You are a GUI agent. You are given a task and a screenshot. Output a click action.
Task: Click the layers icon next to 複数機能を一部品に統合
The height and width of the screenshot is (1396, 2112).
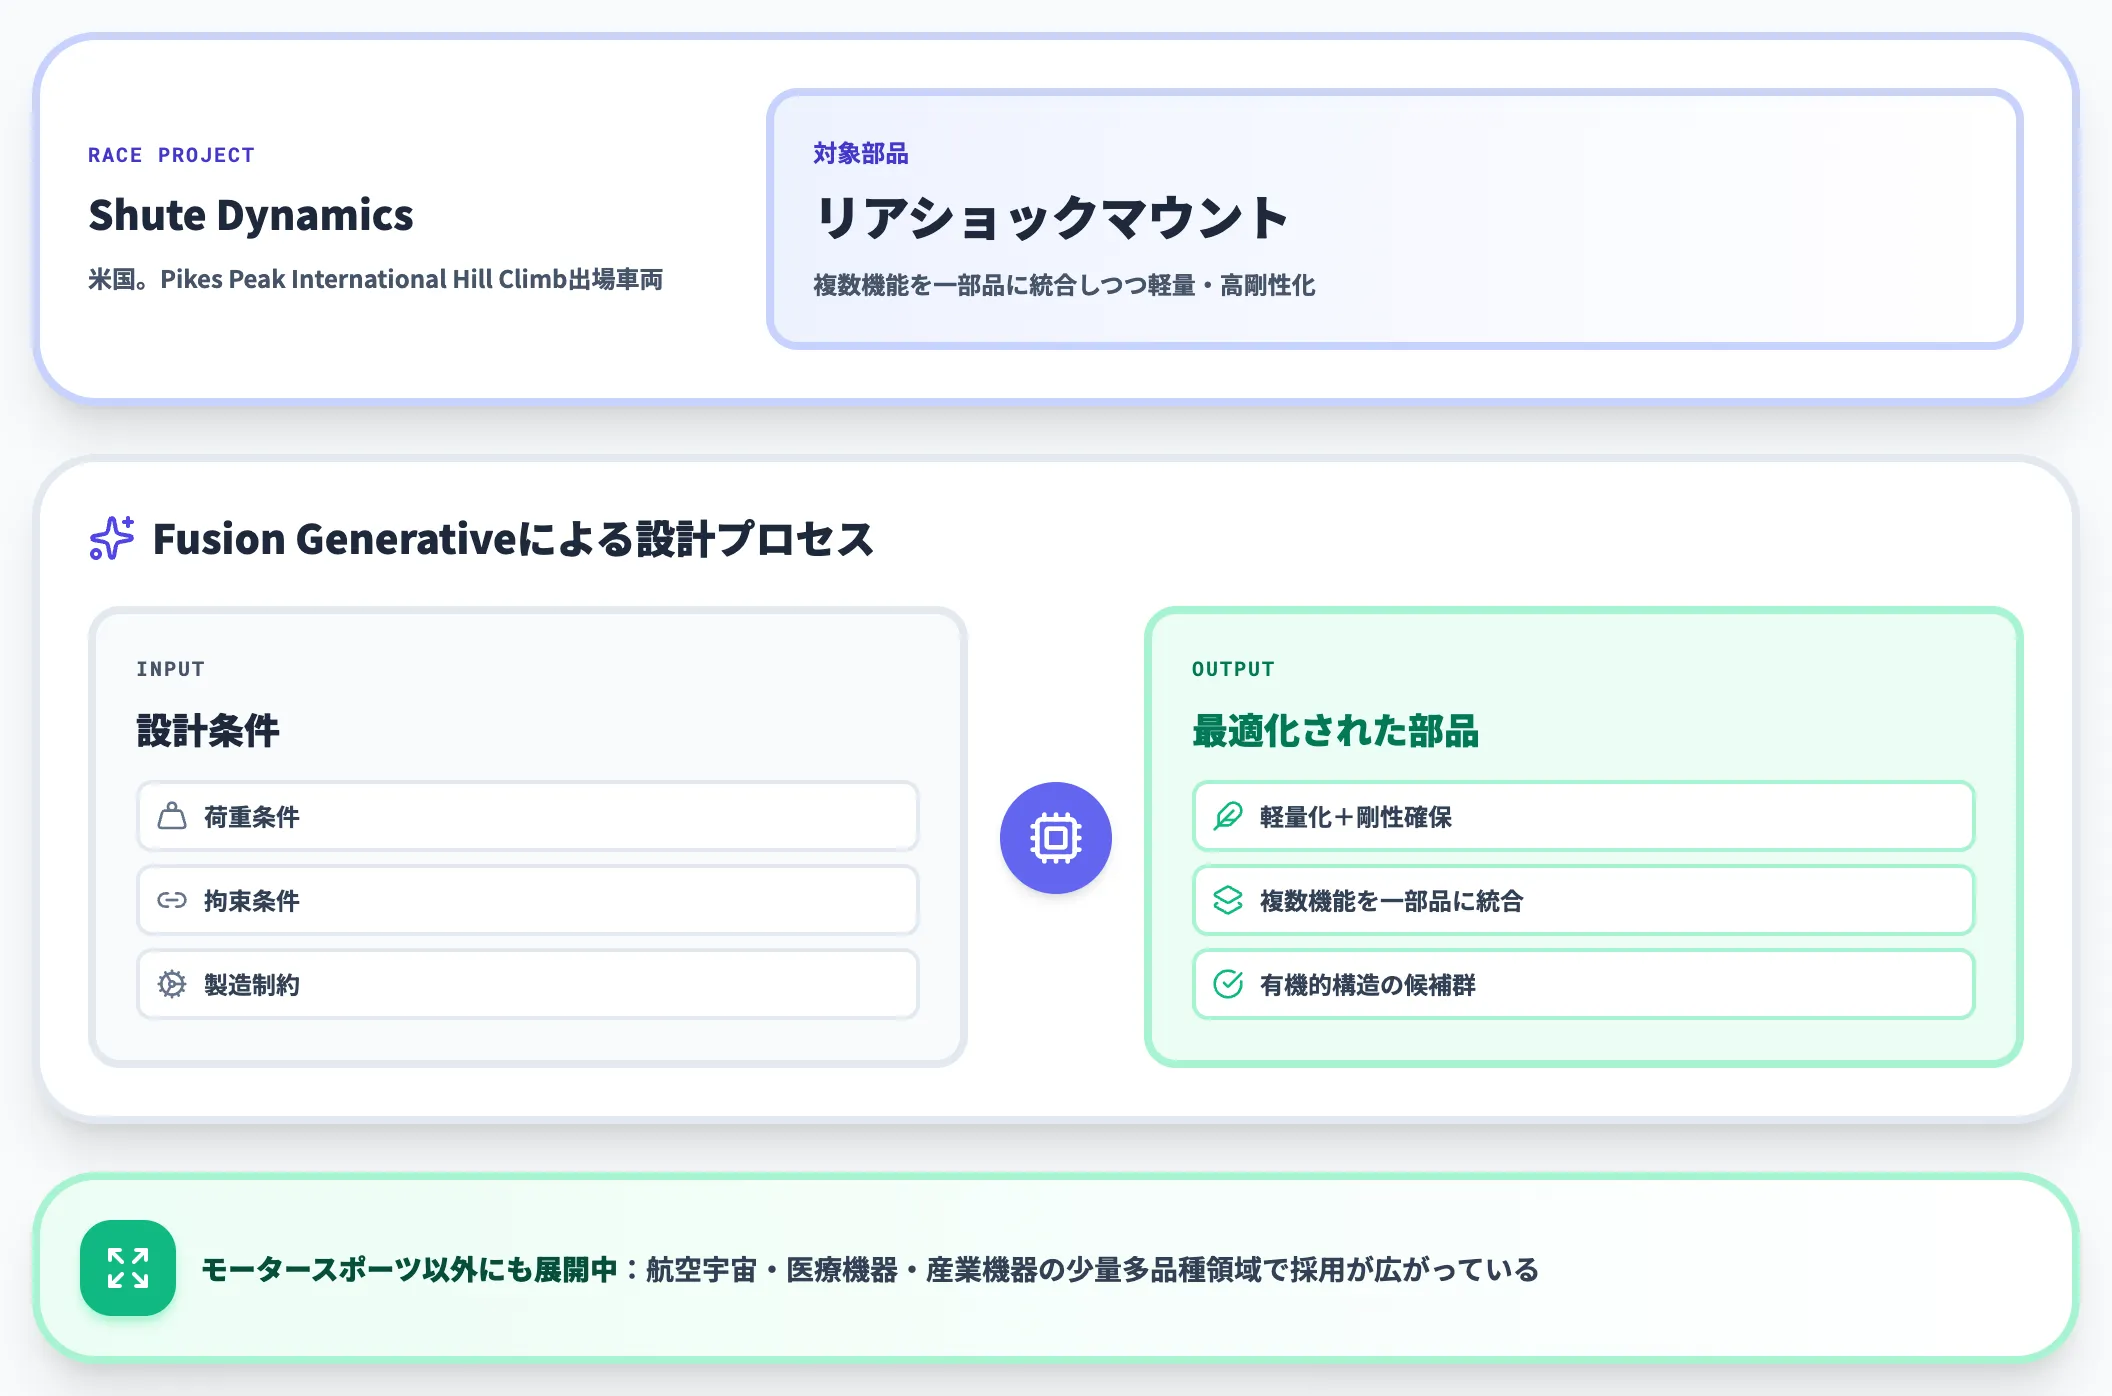click(x=1228, y=900)
